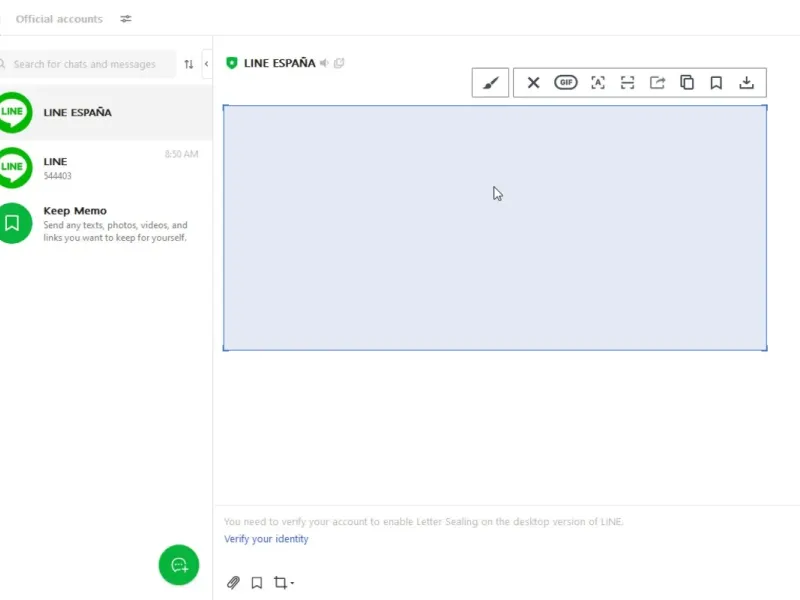
Task: Open chat filter settings icon
Action: coord(126,19)
